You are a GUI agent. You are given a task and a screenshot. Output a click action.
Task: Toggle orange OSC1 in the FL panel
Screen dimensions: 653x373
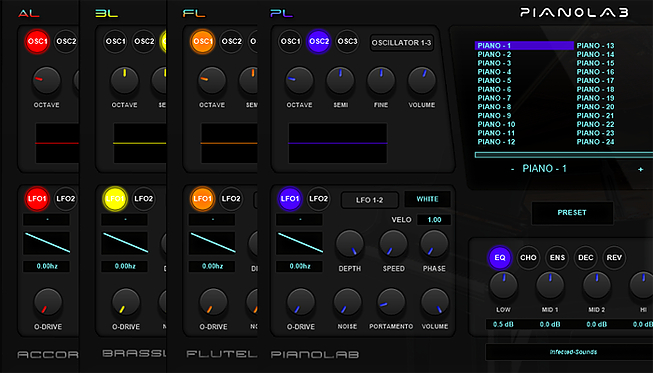click(203, 42)
